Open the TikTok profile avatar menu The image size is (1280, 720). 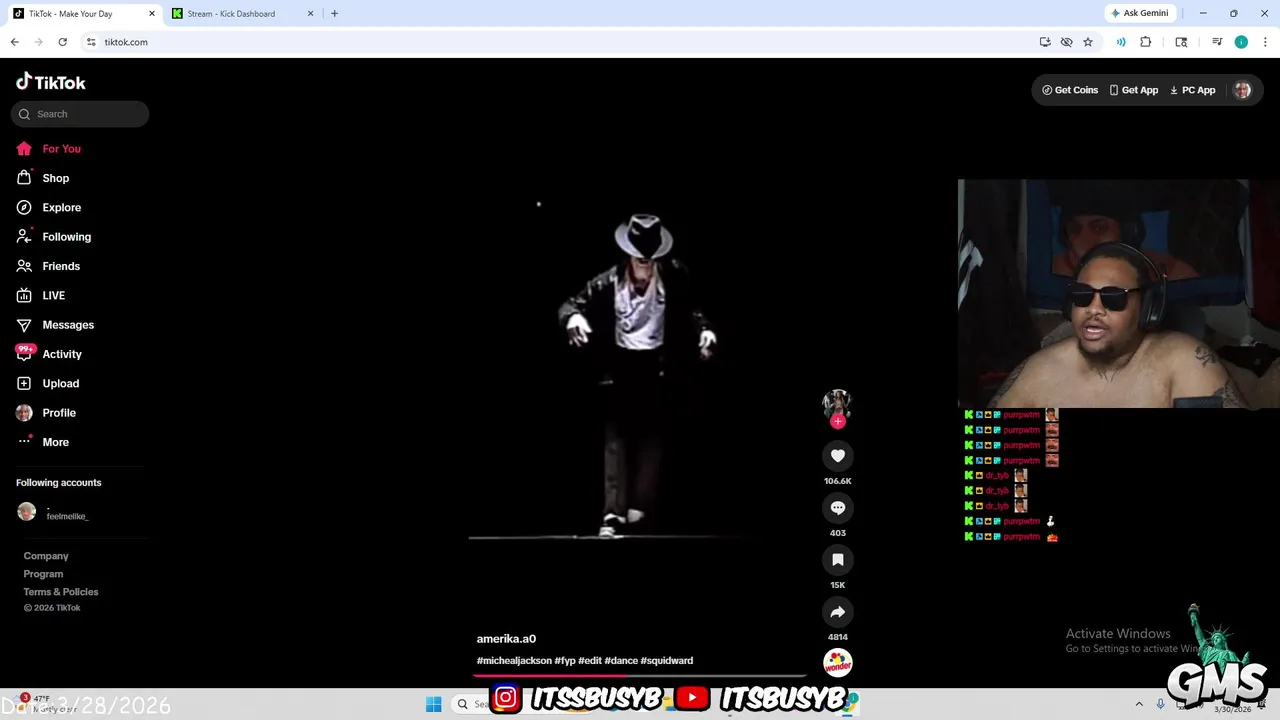1242,90
